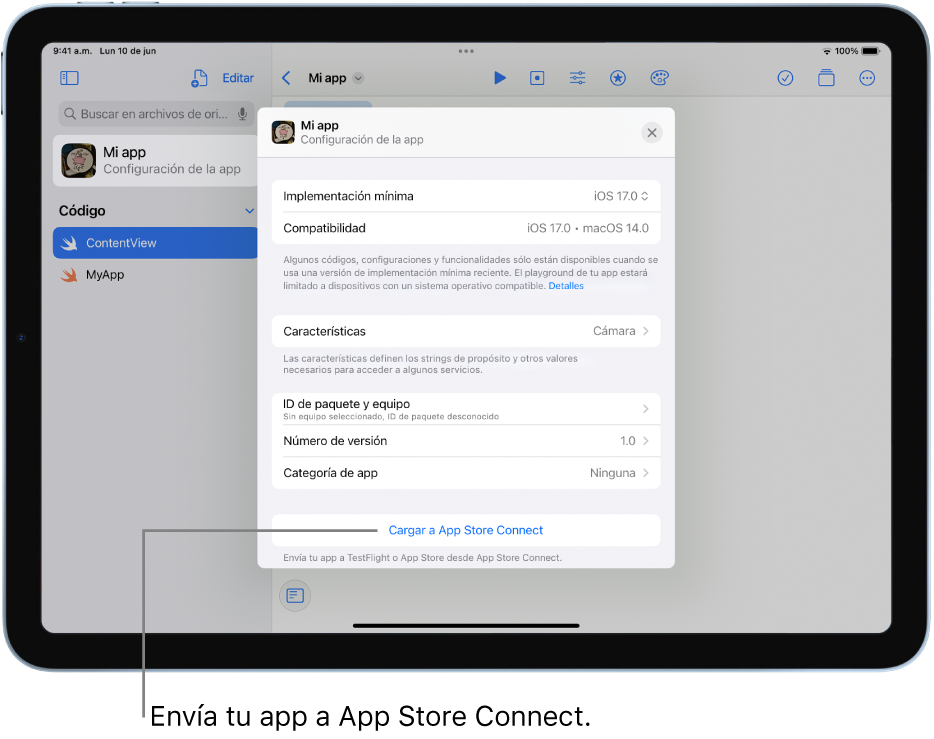Select the ContentView file
Screen dimensions: 934x739
coord(155,243)
